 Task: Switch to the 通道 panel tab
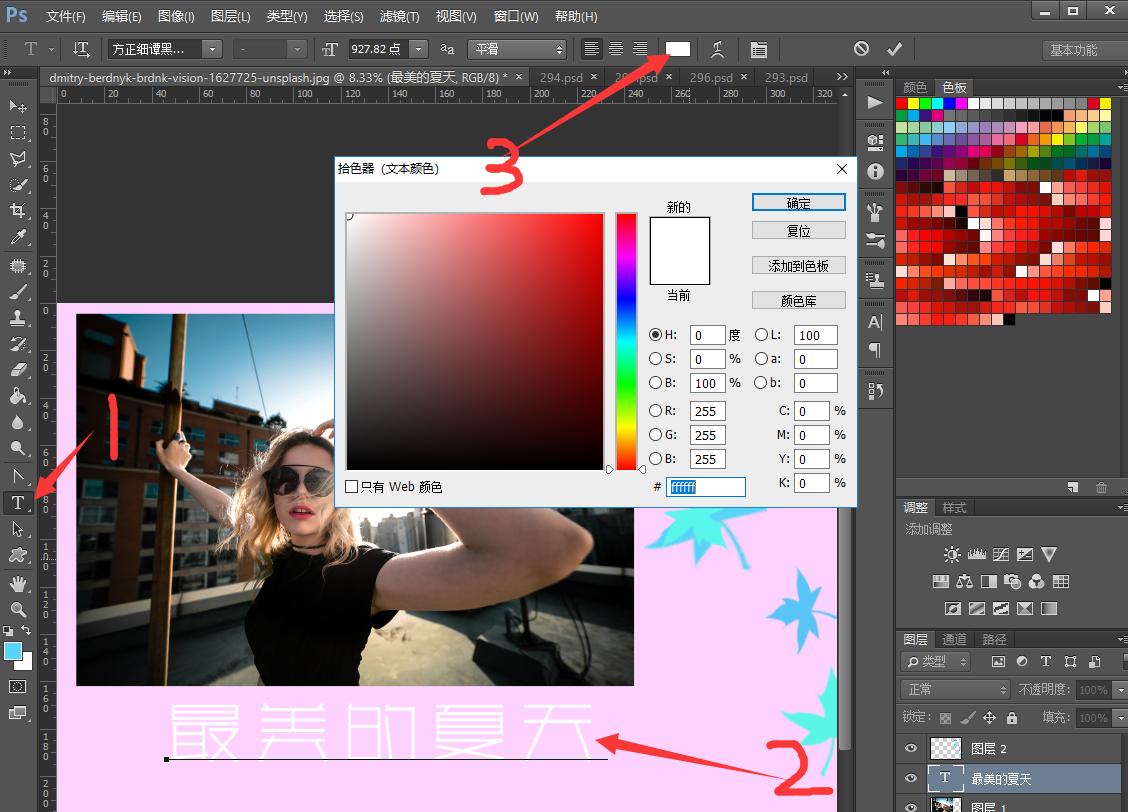955,639
